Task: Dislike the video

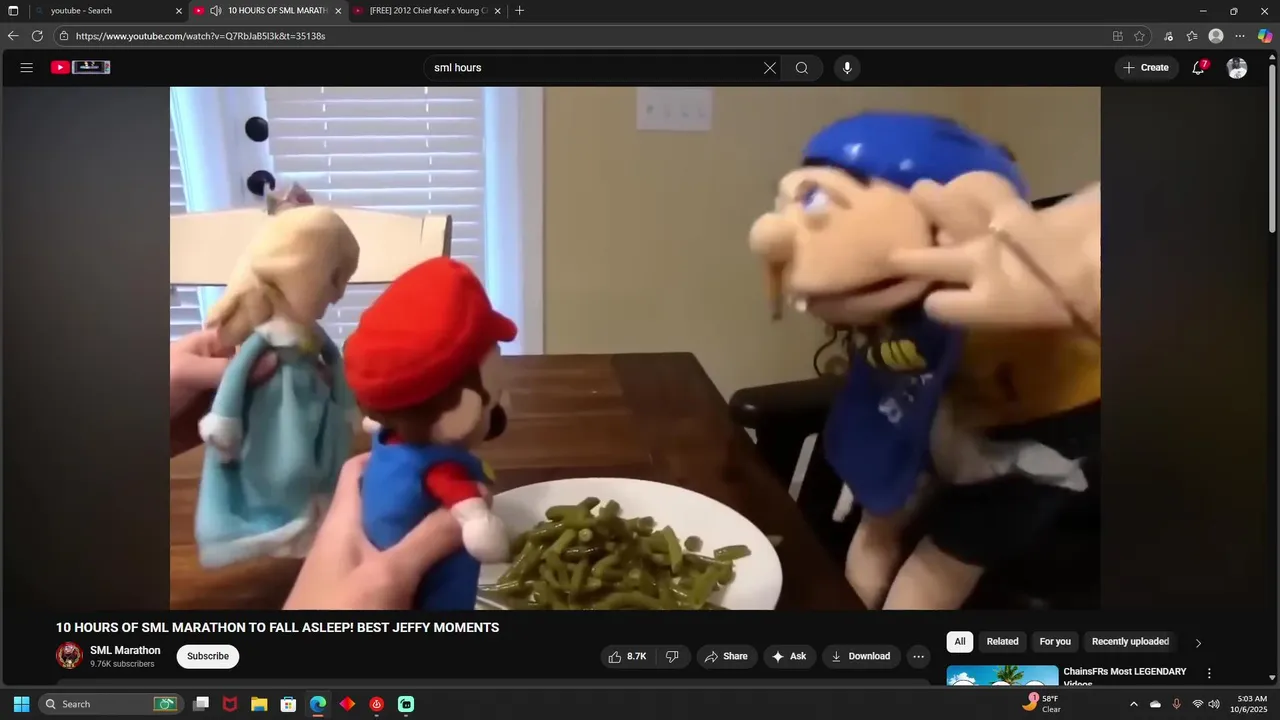Action: 672,656
